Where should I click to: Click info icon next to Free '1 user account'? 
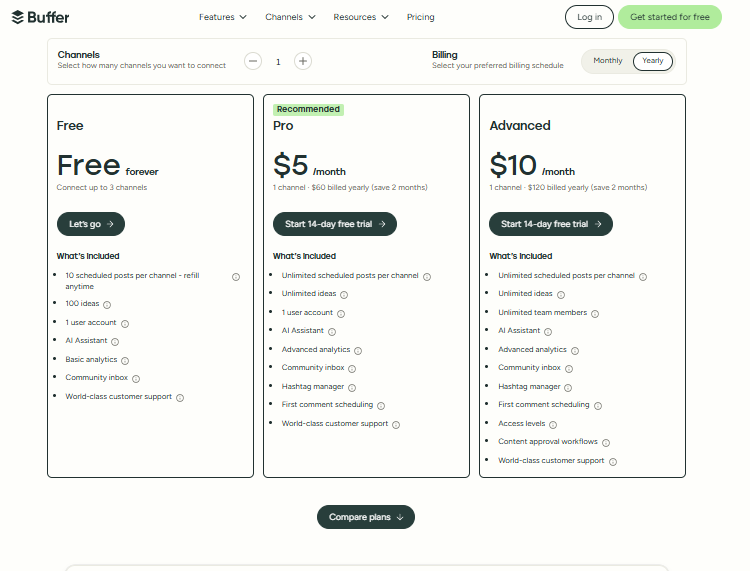point(125,324)
